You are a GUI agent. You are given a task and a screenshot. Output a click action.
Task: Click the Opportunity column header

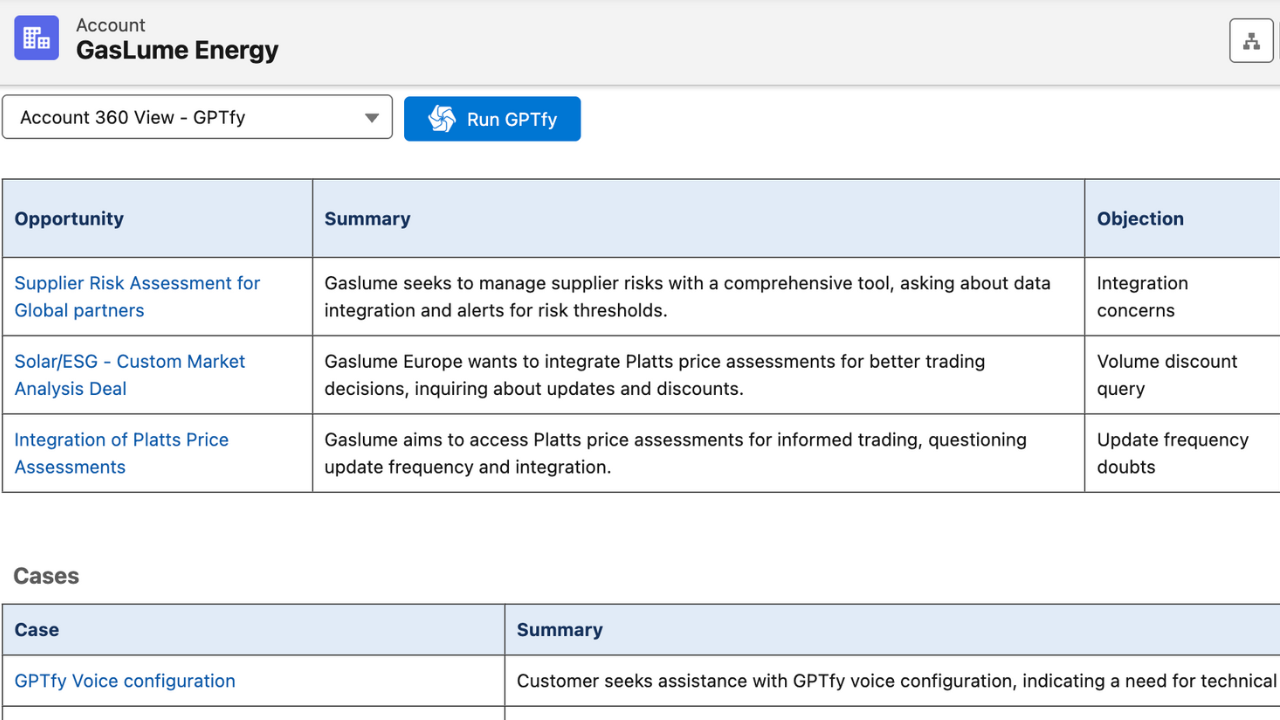(69, 219)
